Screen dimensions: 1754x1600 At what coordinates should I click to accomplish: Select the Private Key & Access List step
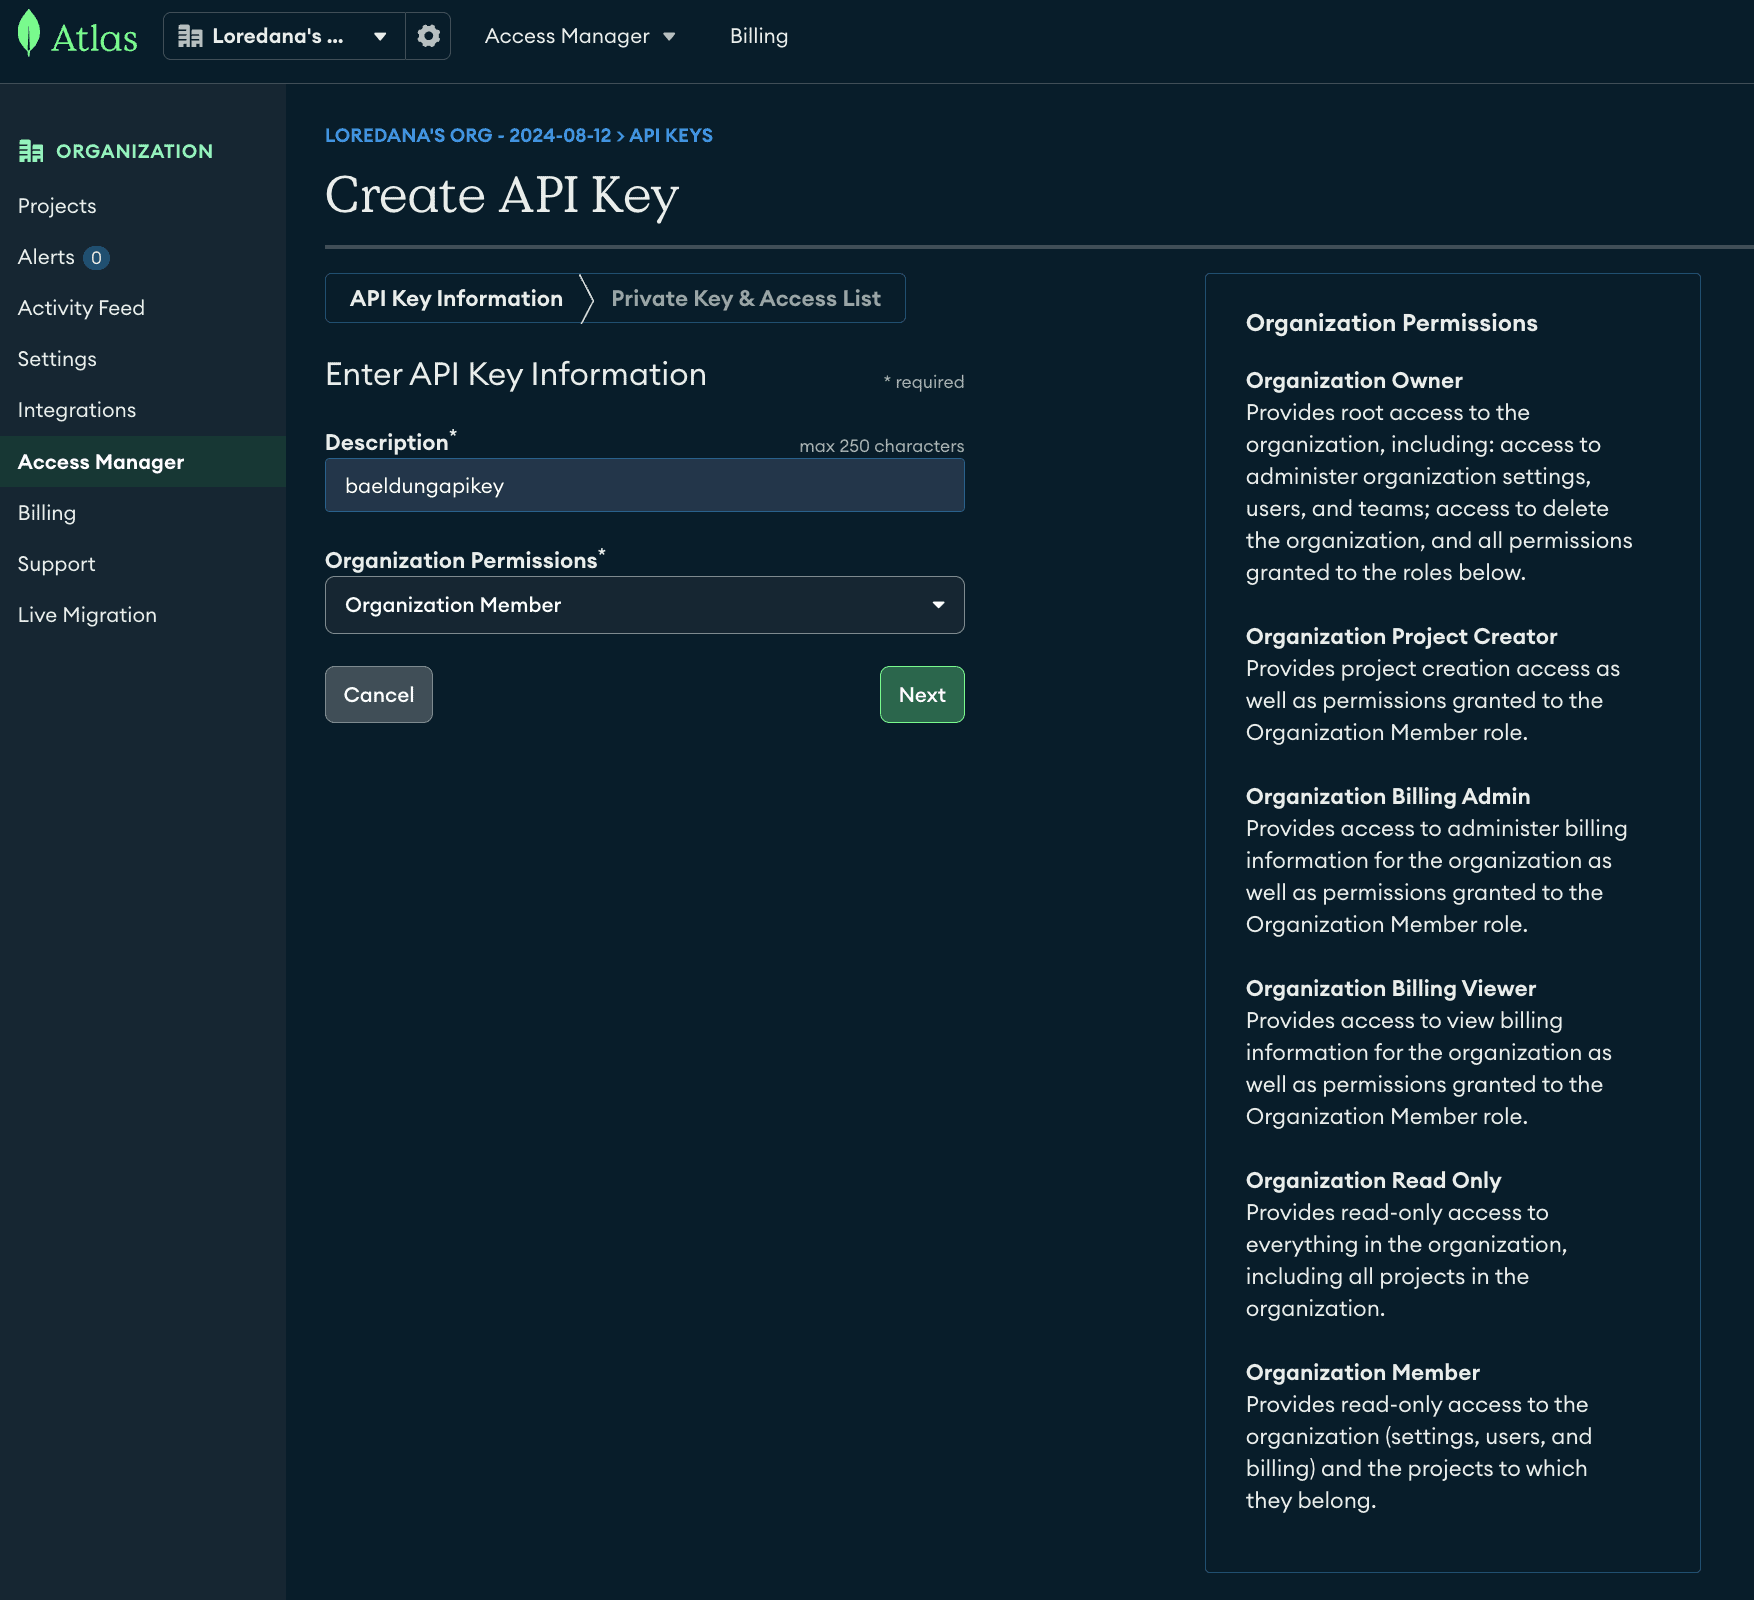pos(746,298)
